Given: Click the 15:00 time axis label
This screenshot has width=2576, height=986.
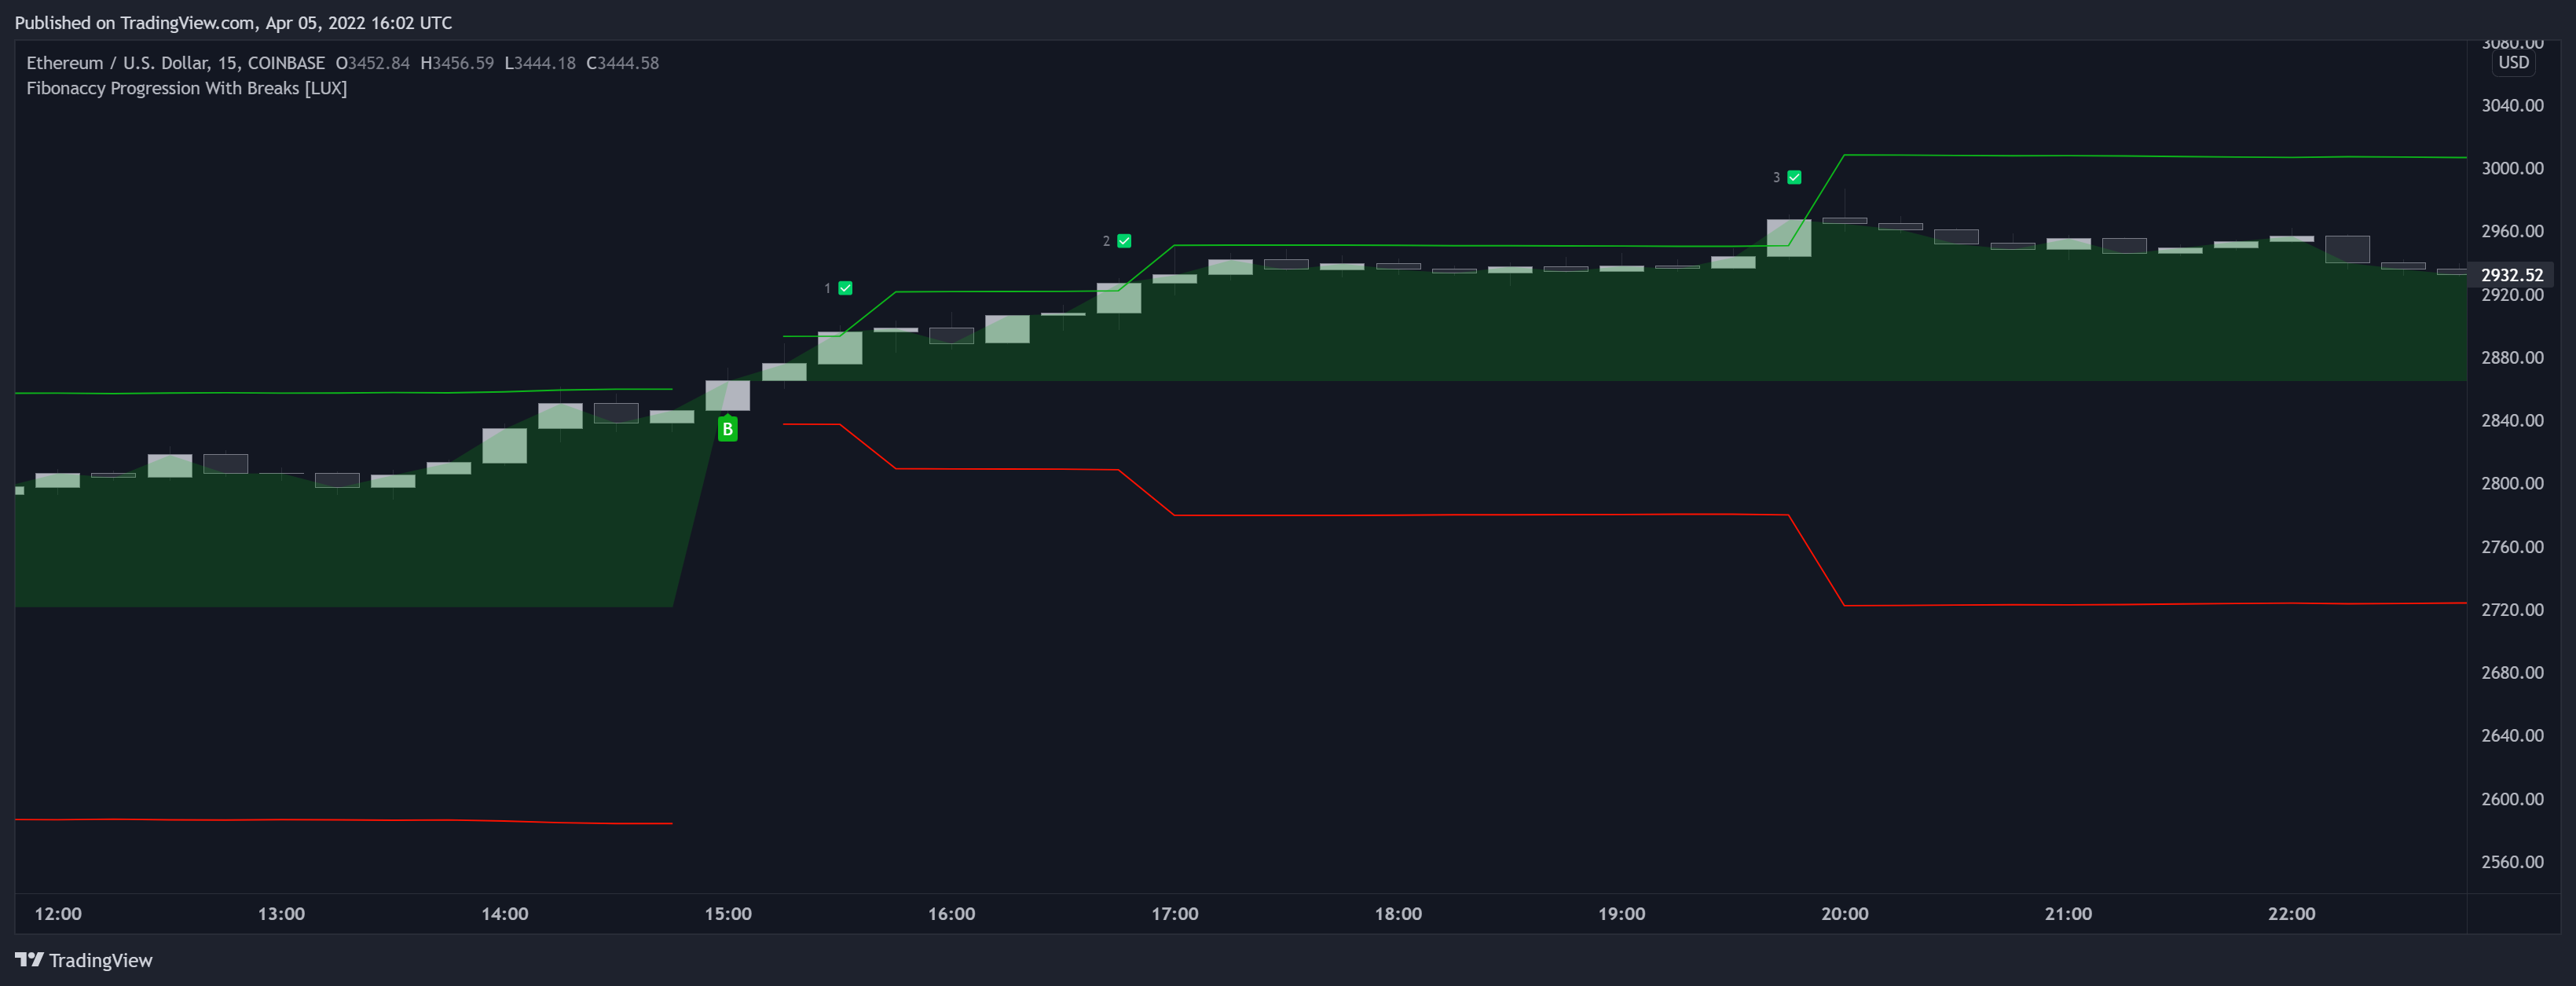Looking at the screenshot, I should point(728,914).
